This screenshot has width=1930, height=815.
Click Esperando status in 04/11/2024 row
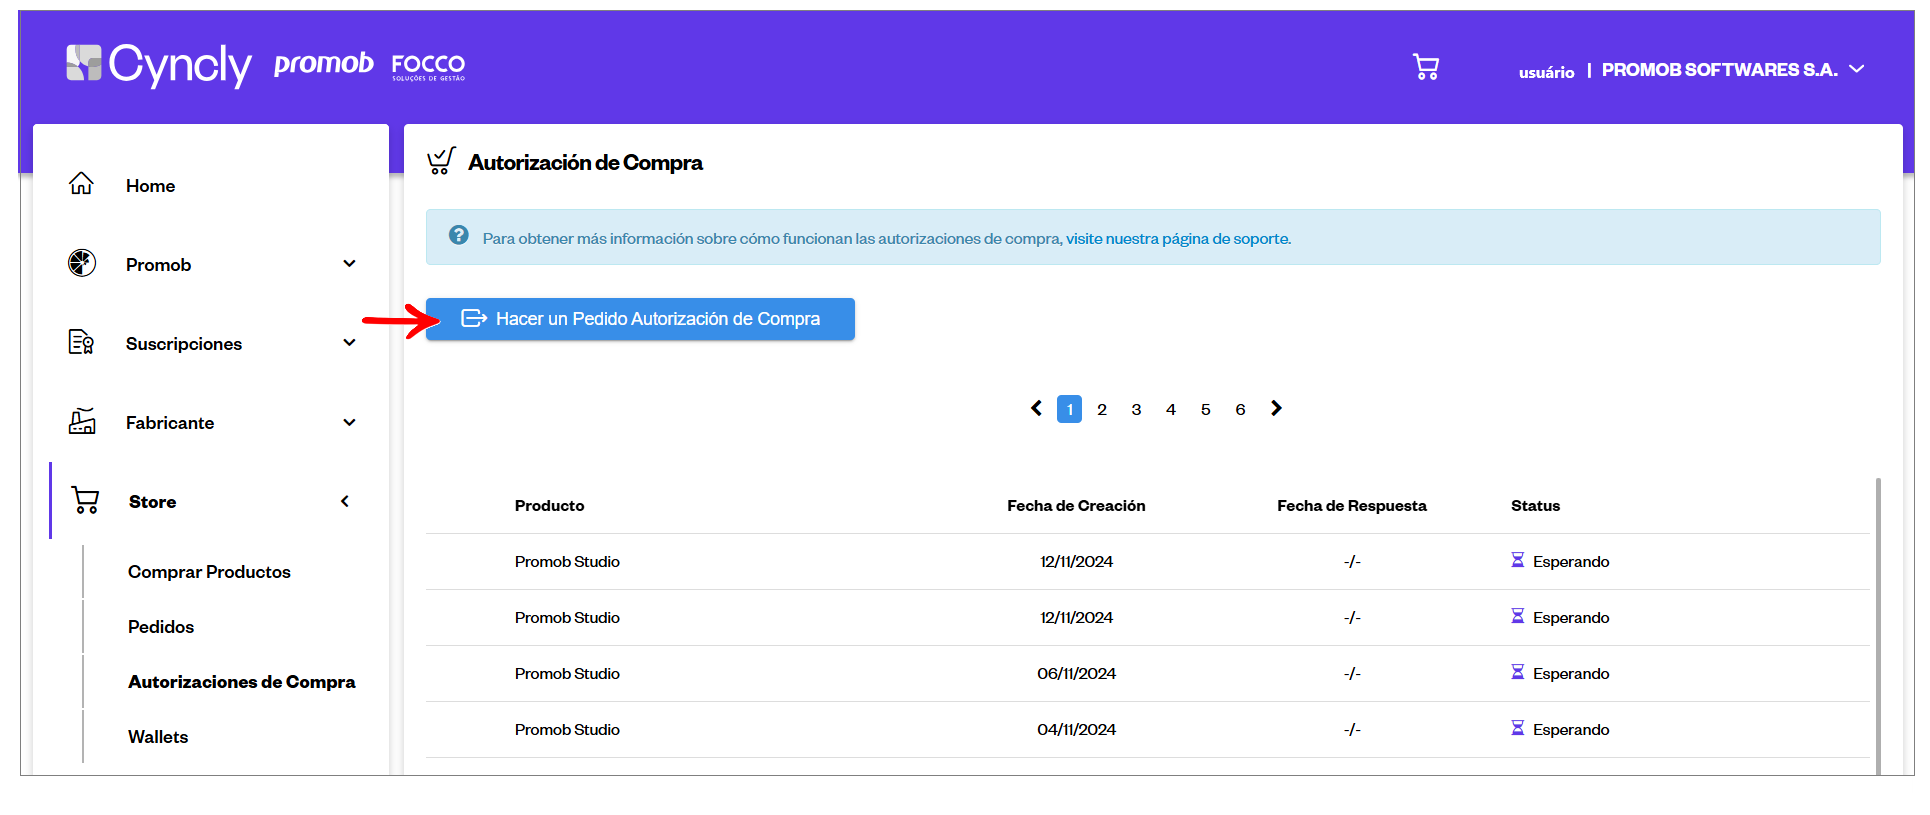pyautogui.click(x=1571, y=730)
